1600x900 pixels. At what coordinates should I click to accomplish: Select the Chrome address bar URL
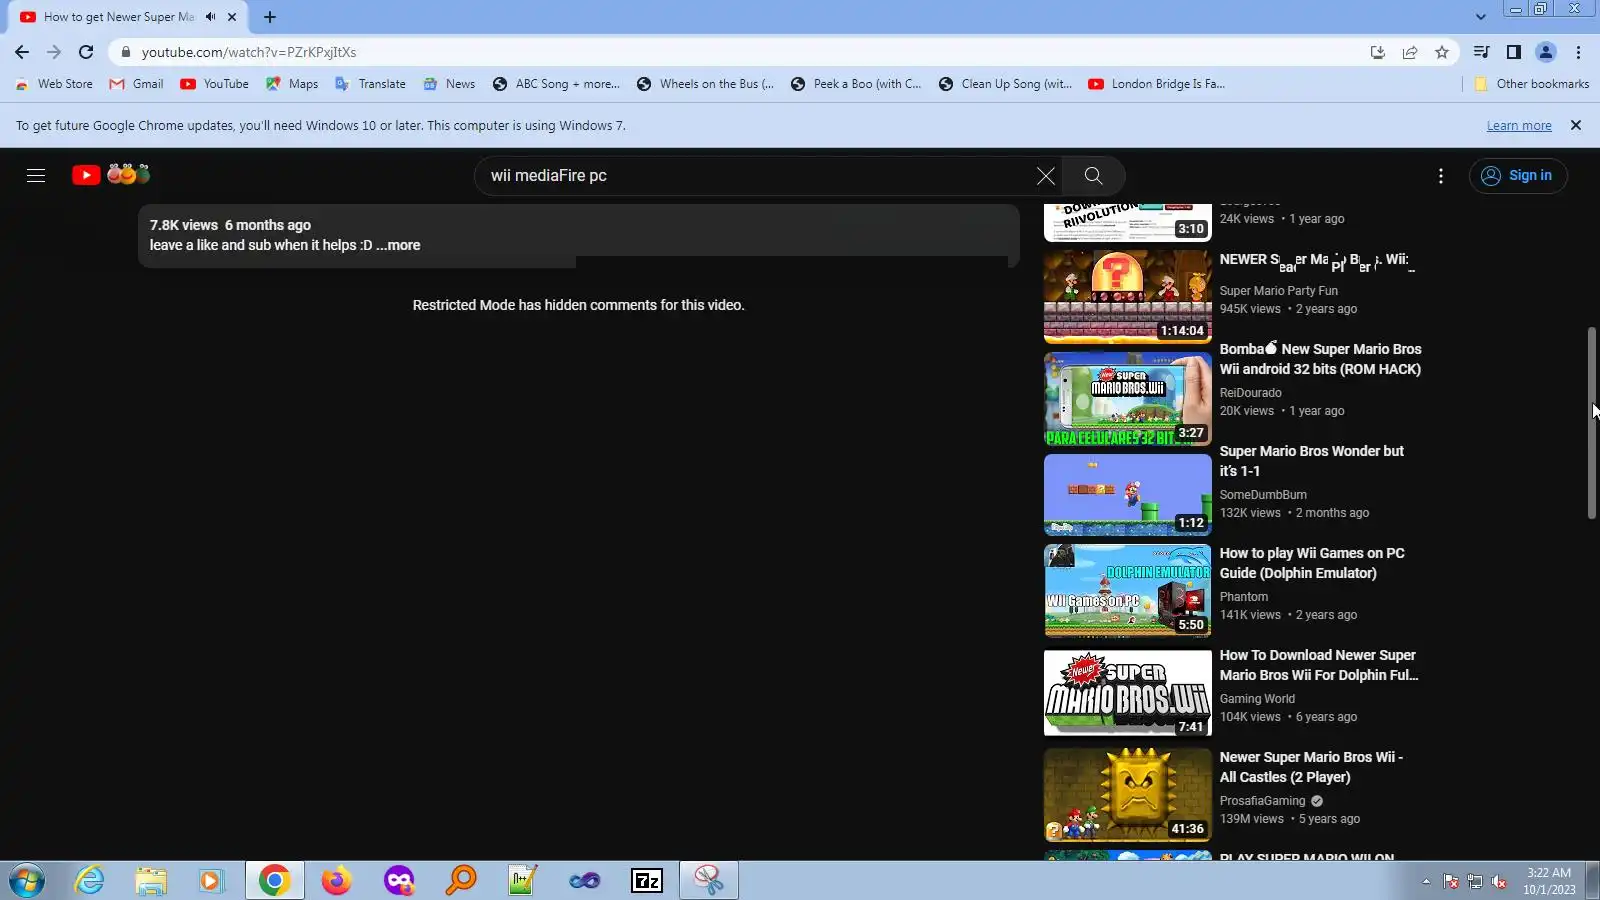point(248,52)
